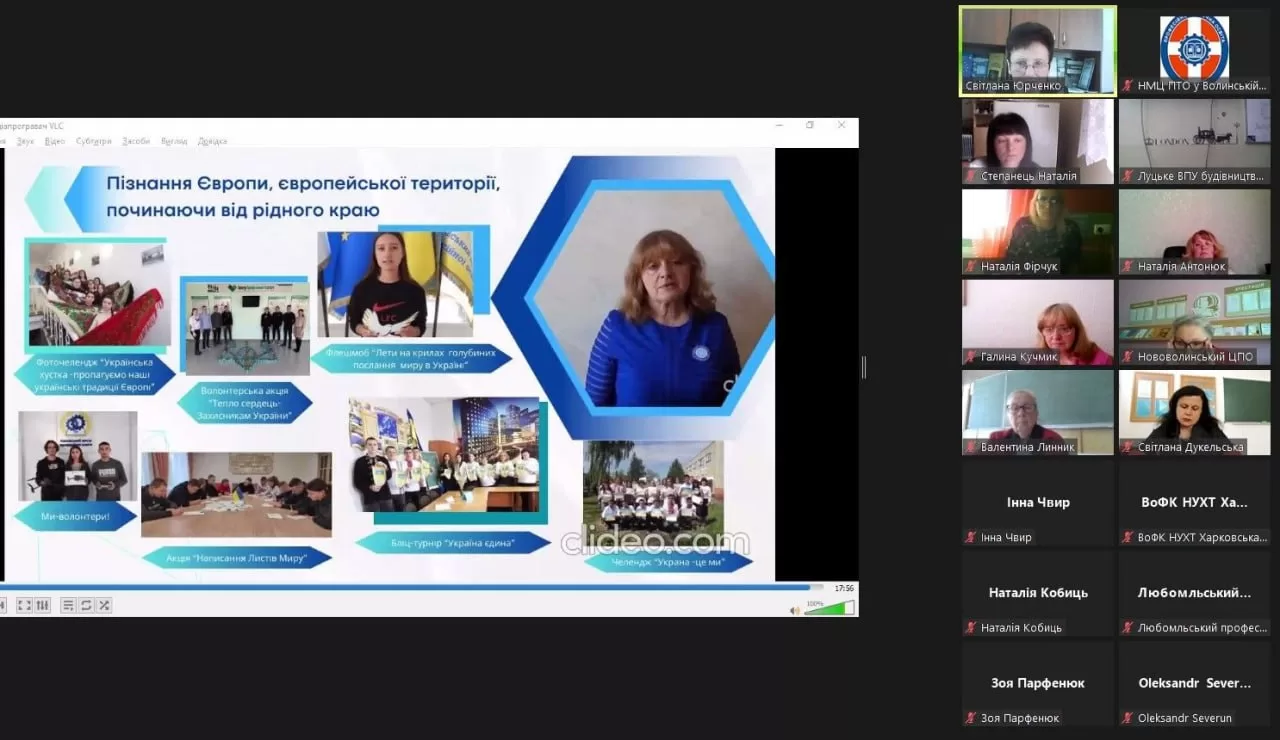Adjust the green VLC volume slider
This screenshot has width=1280, height=740.
coord(829,608)
